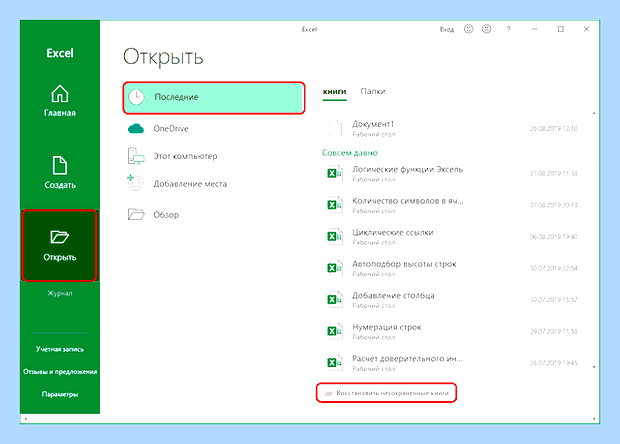Close the Excel window

pos(586,29)
